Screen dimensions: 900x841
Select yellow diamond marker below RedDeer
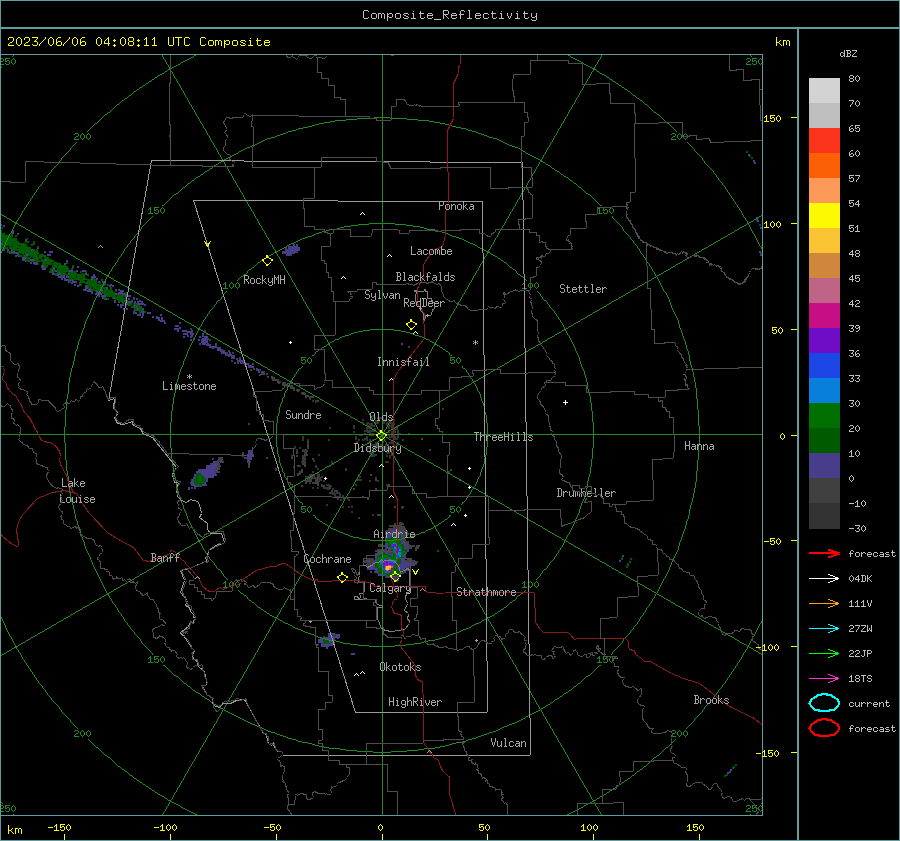point(411,325)
